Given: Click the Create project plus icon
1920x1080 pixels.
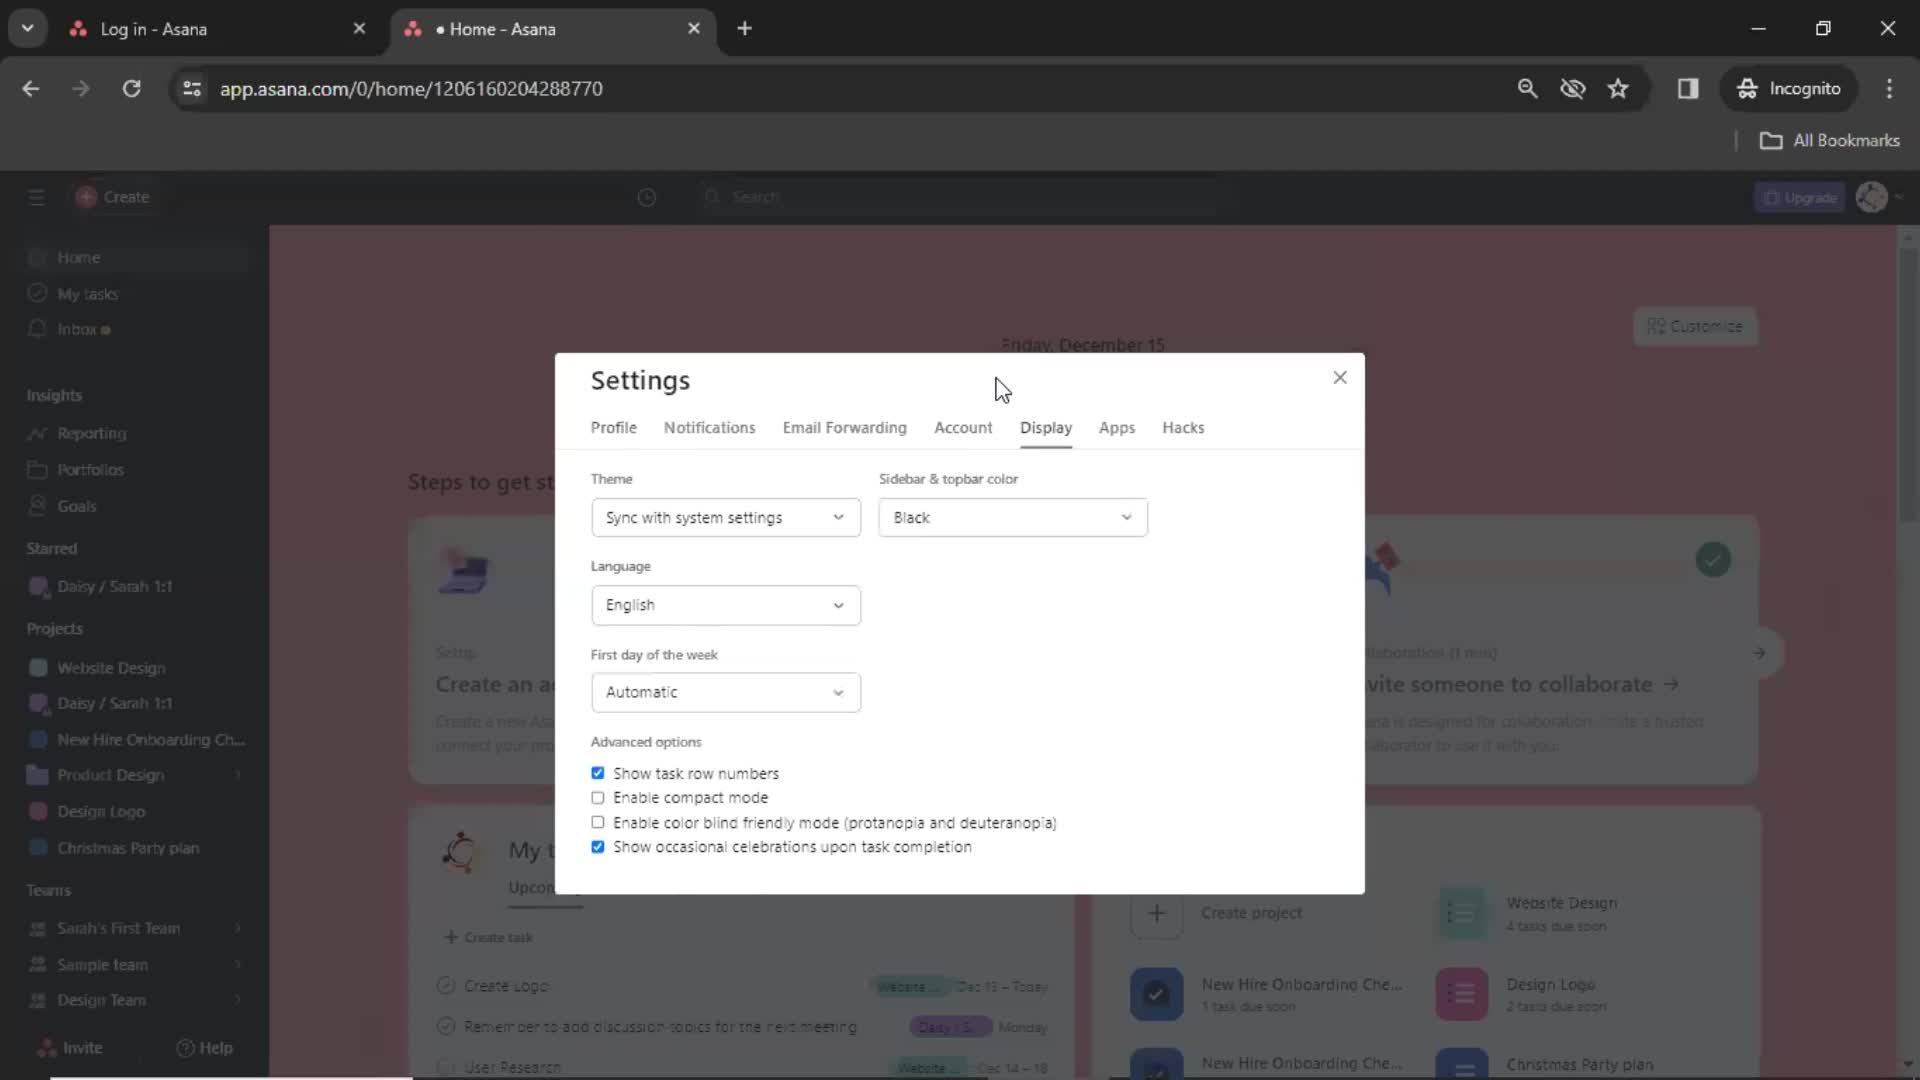Looking at the screenshot, I should point(1156,913).
